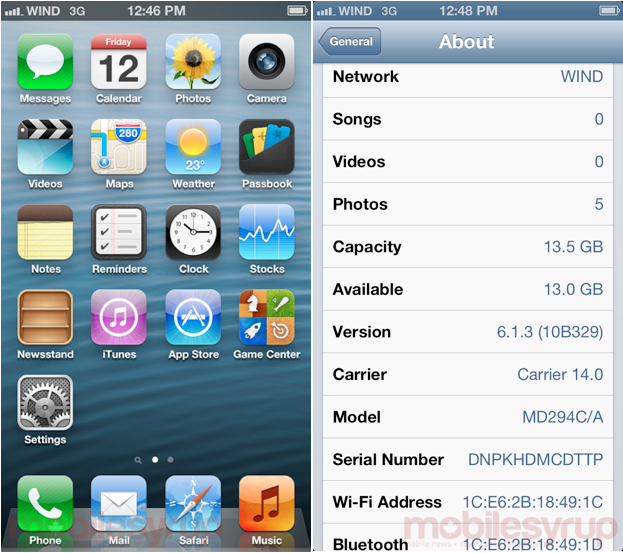Tap the Serial Number DNPKHDMCDTTP value
This screenshot has width=623, height=553.
click(536, 460)
